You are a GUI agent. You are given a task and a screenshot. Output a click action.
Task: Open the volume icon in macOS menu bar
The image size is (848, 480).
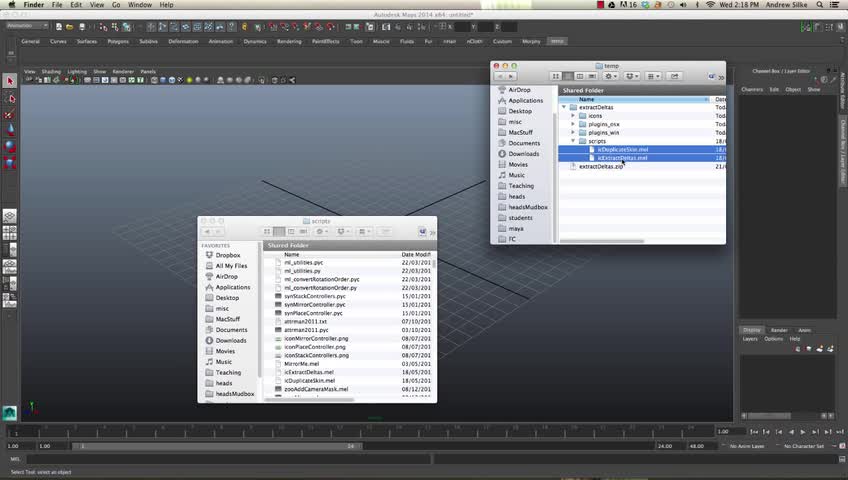[x=684, y=5]
